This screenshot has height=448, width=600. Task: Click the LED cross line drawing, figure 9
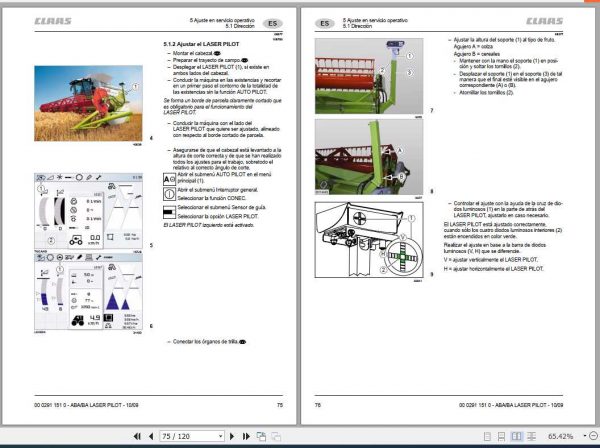[369, 240]
